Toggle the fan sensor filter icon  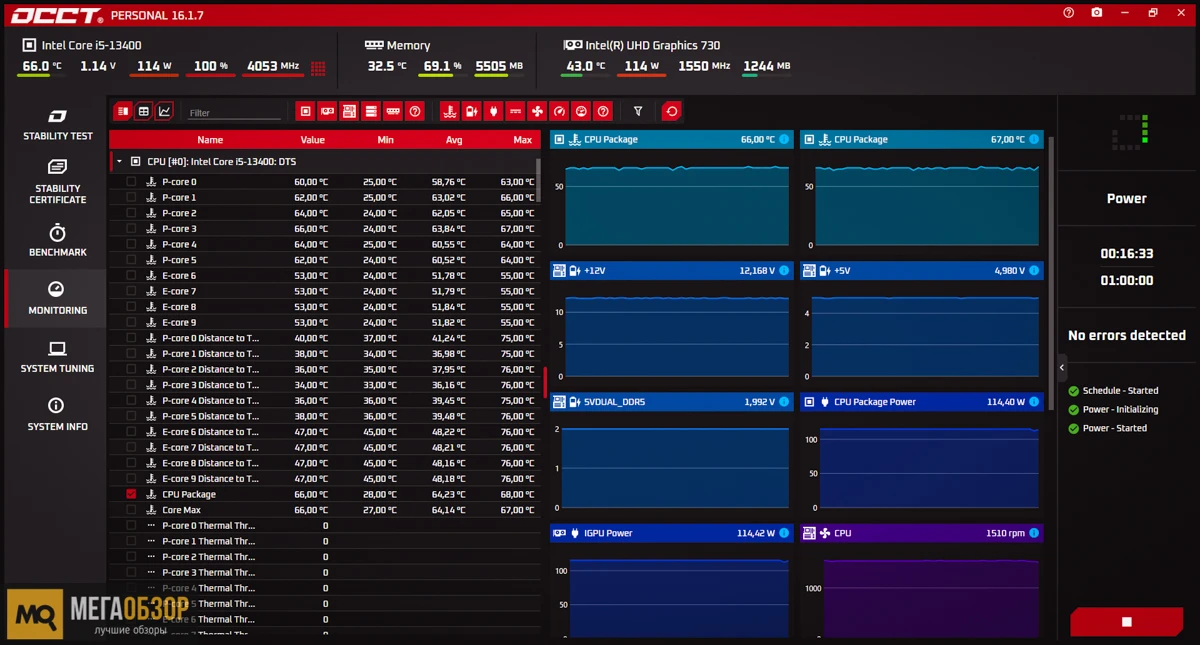(537, 111)
